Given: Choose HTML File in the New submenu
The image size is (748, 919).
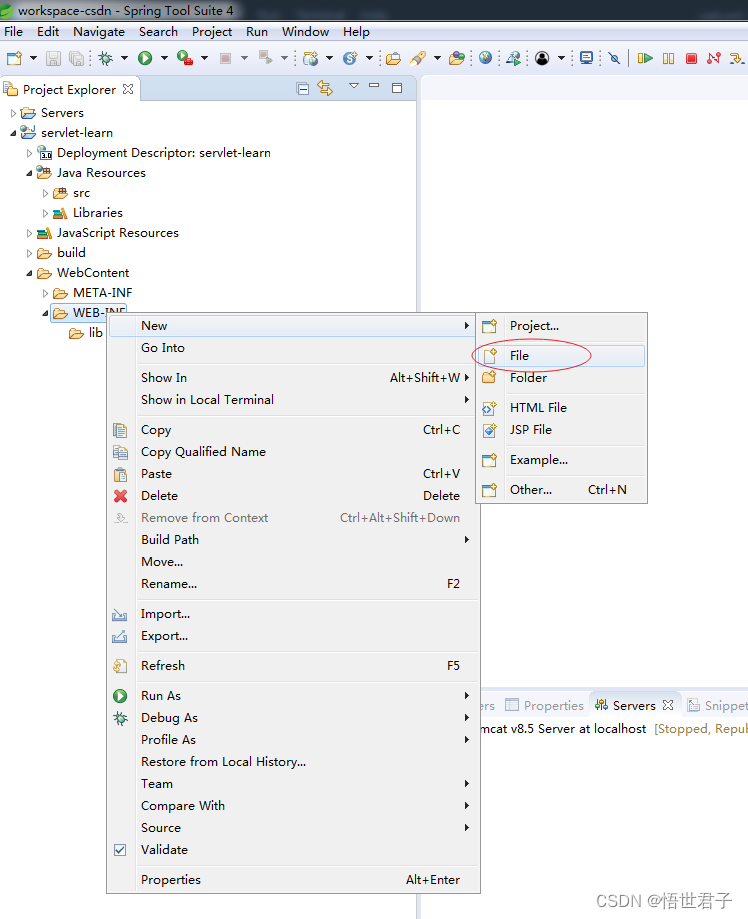Looking at the screenshot, I should (561, 407).
